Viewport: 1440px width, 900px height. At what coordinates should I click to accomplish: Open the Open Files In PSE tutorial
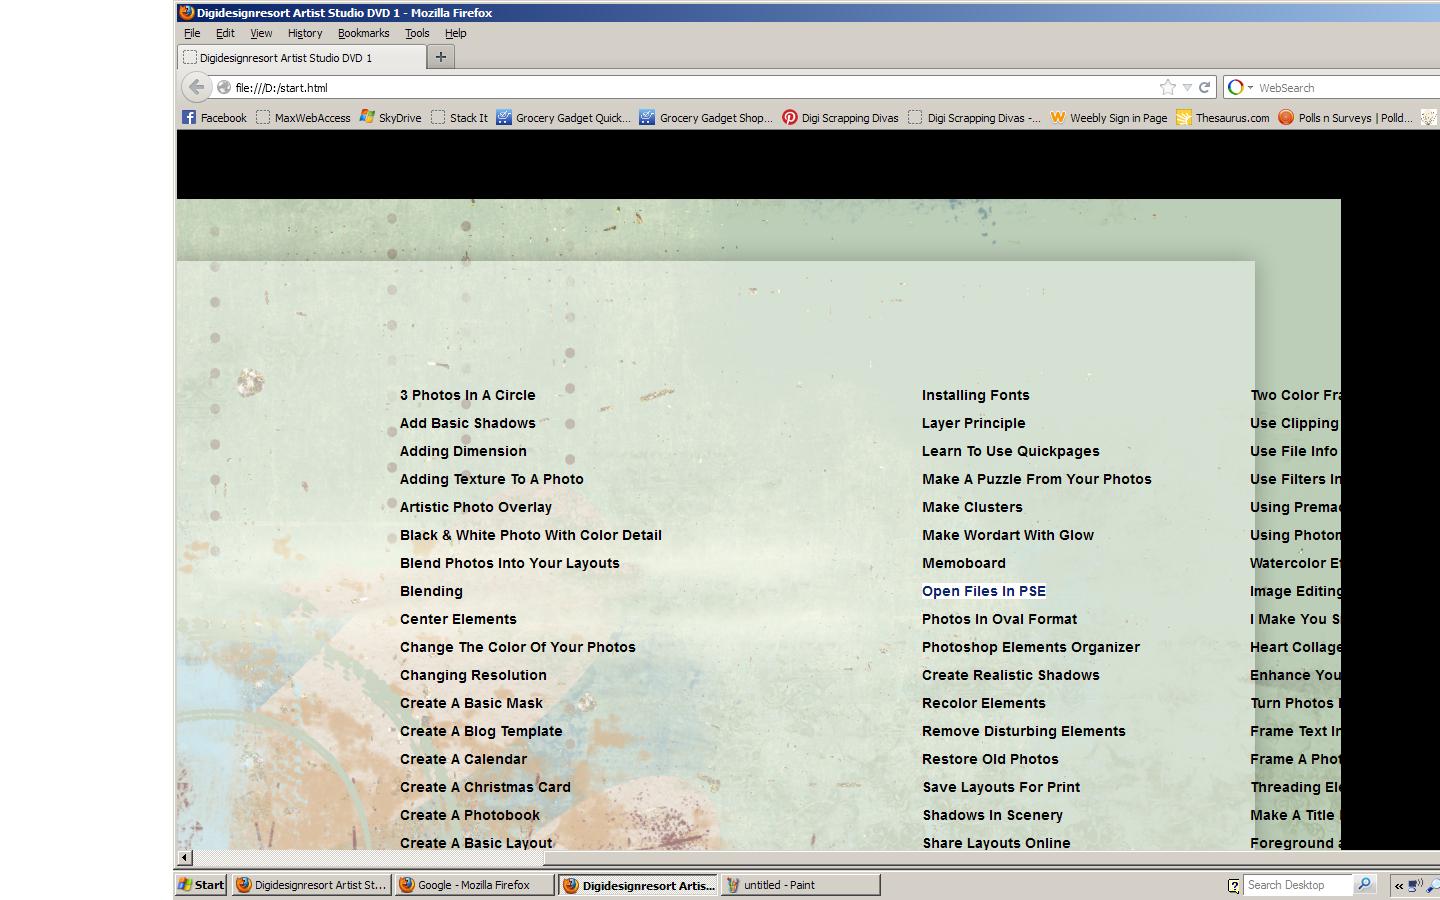(x=983, y=591)
